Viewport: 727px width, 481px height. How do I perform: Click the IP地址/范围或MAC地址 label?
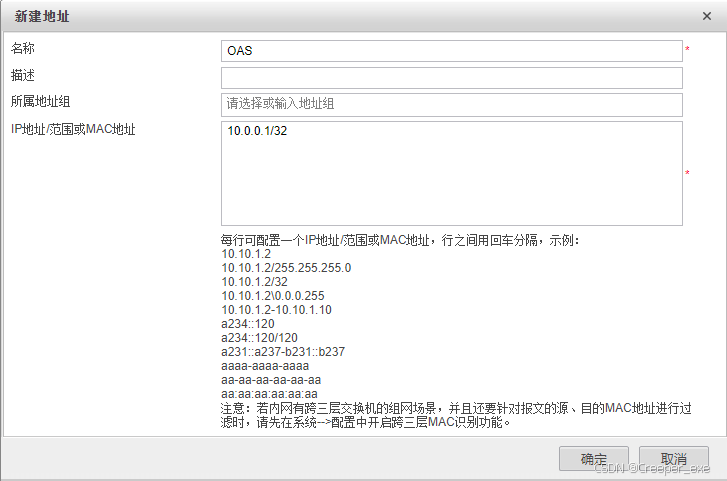pos(73,129)
